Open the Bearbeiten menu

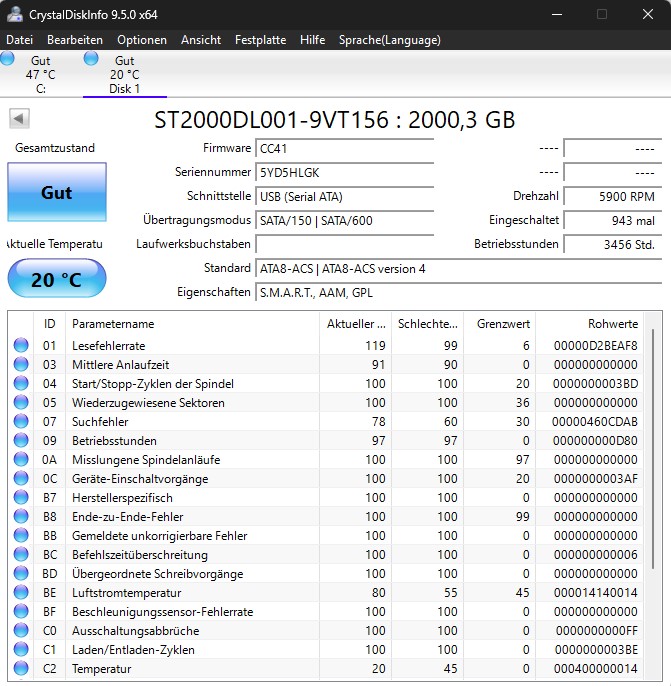[x=75, y=40]
